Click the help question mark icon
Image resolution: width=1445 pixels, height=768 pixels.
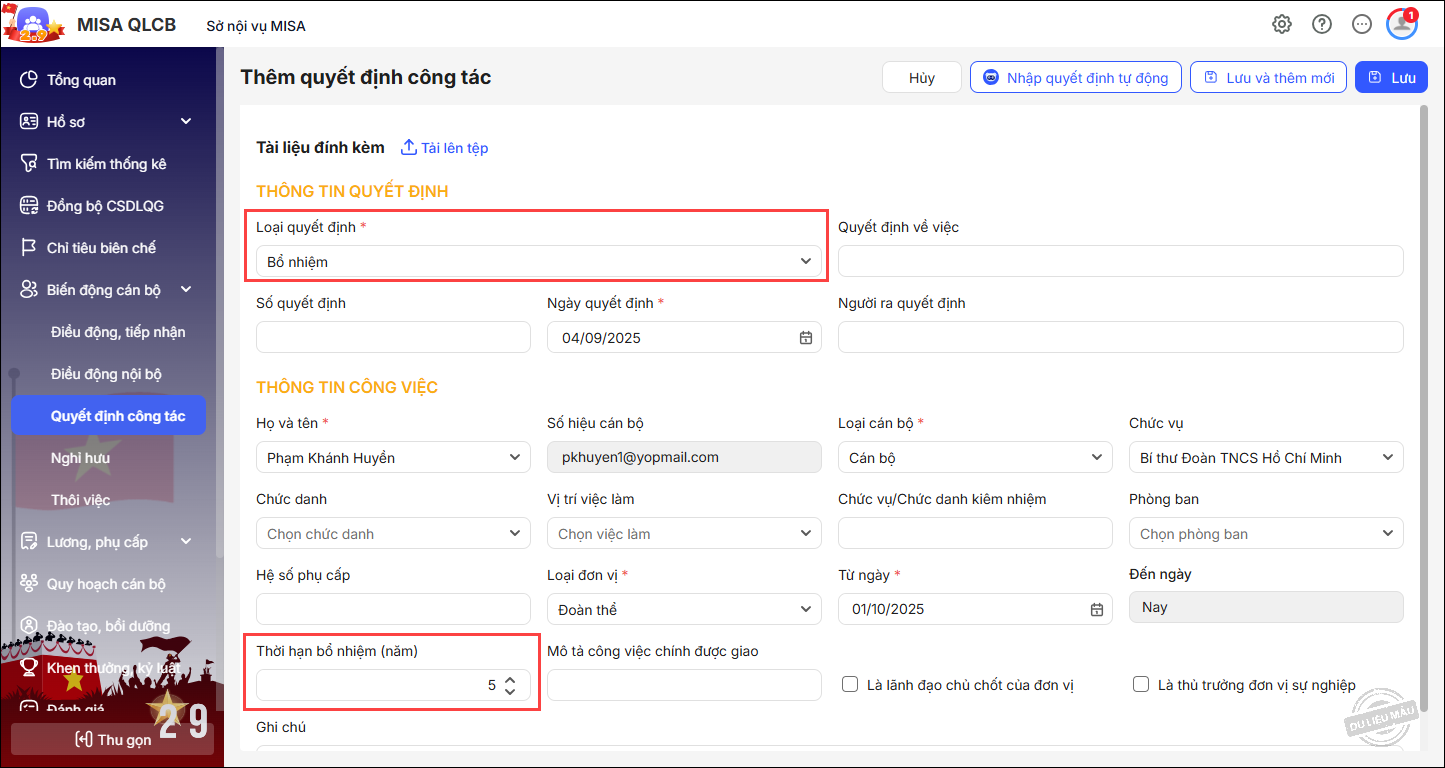click(x=1322, y=25)
